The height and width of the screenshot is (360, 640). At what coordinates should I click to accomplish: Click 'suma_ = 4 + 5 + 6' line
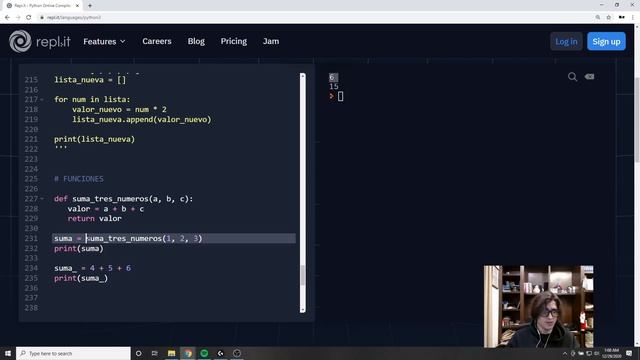pyautogui.click(x=92, y=268)
